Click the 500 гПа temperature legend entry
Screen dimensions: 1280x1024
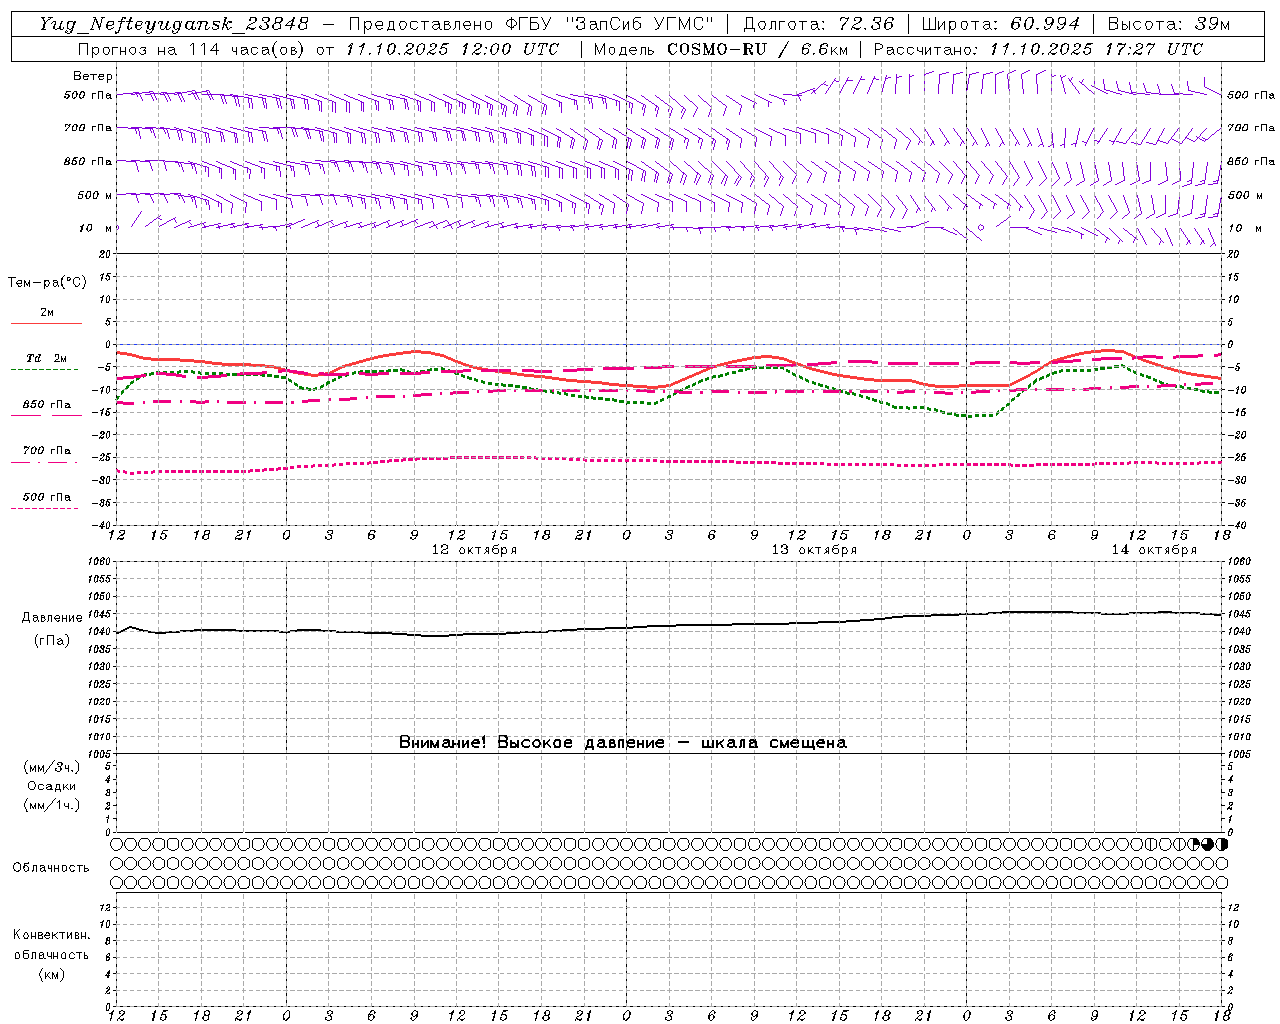click(46, 500)
